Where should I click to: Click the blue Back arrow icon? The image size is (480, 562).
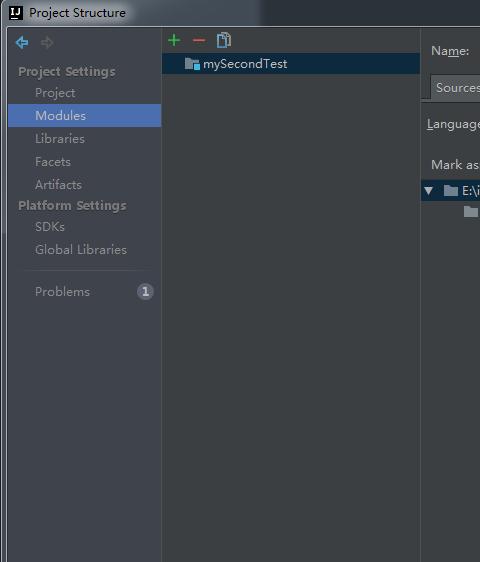point(22,42)
